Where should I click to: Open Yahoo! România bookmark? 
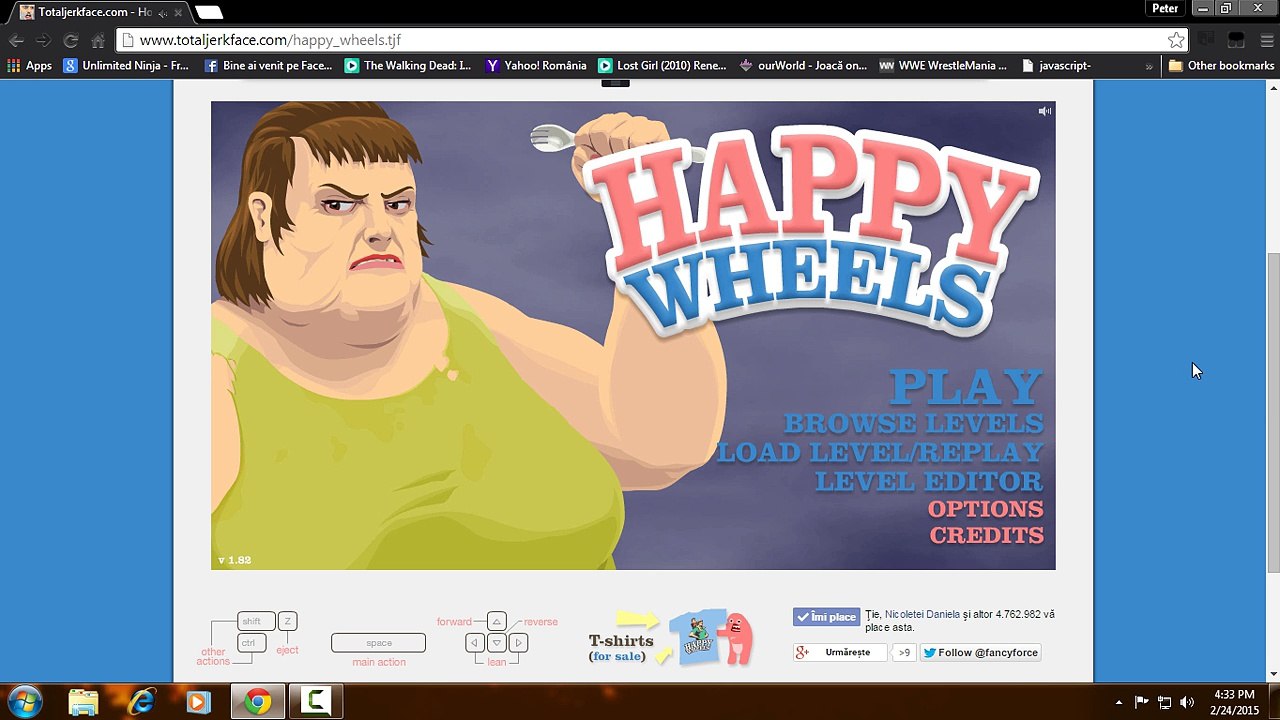click(x=536, y=66)
